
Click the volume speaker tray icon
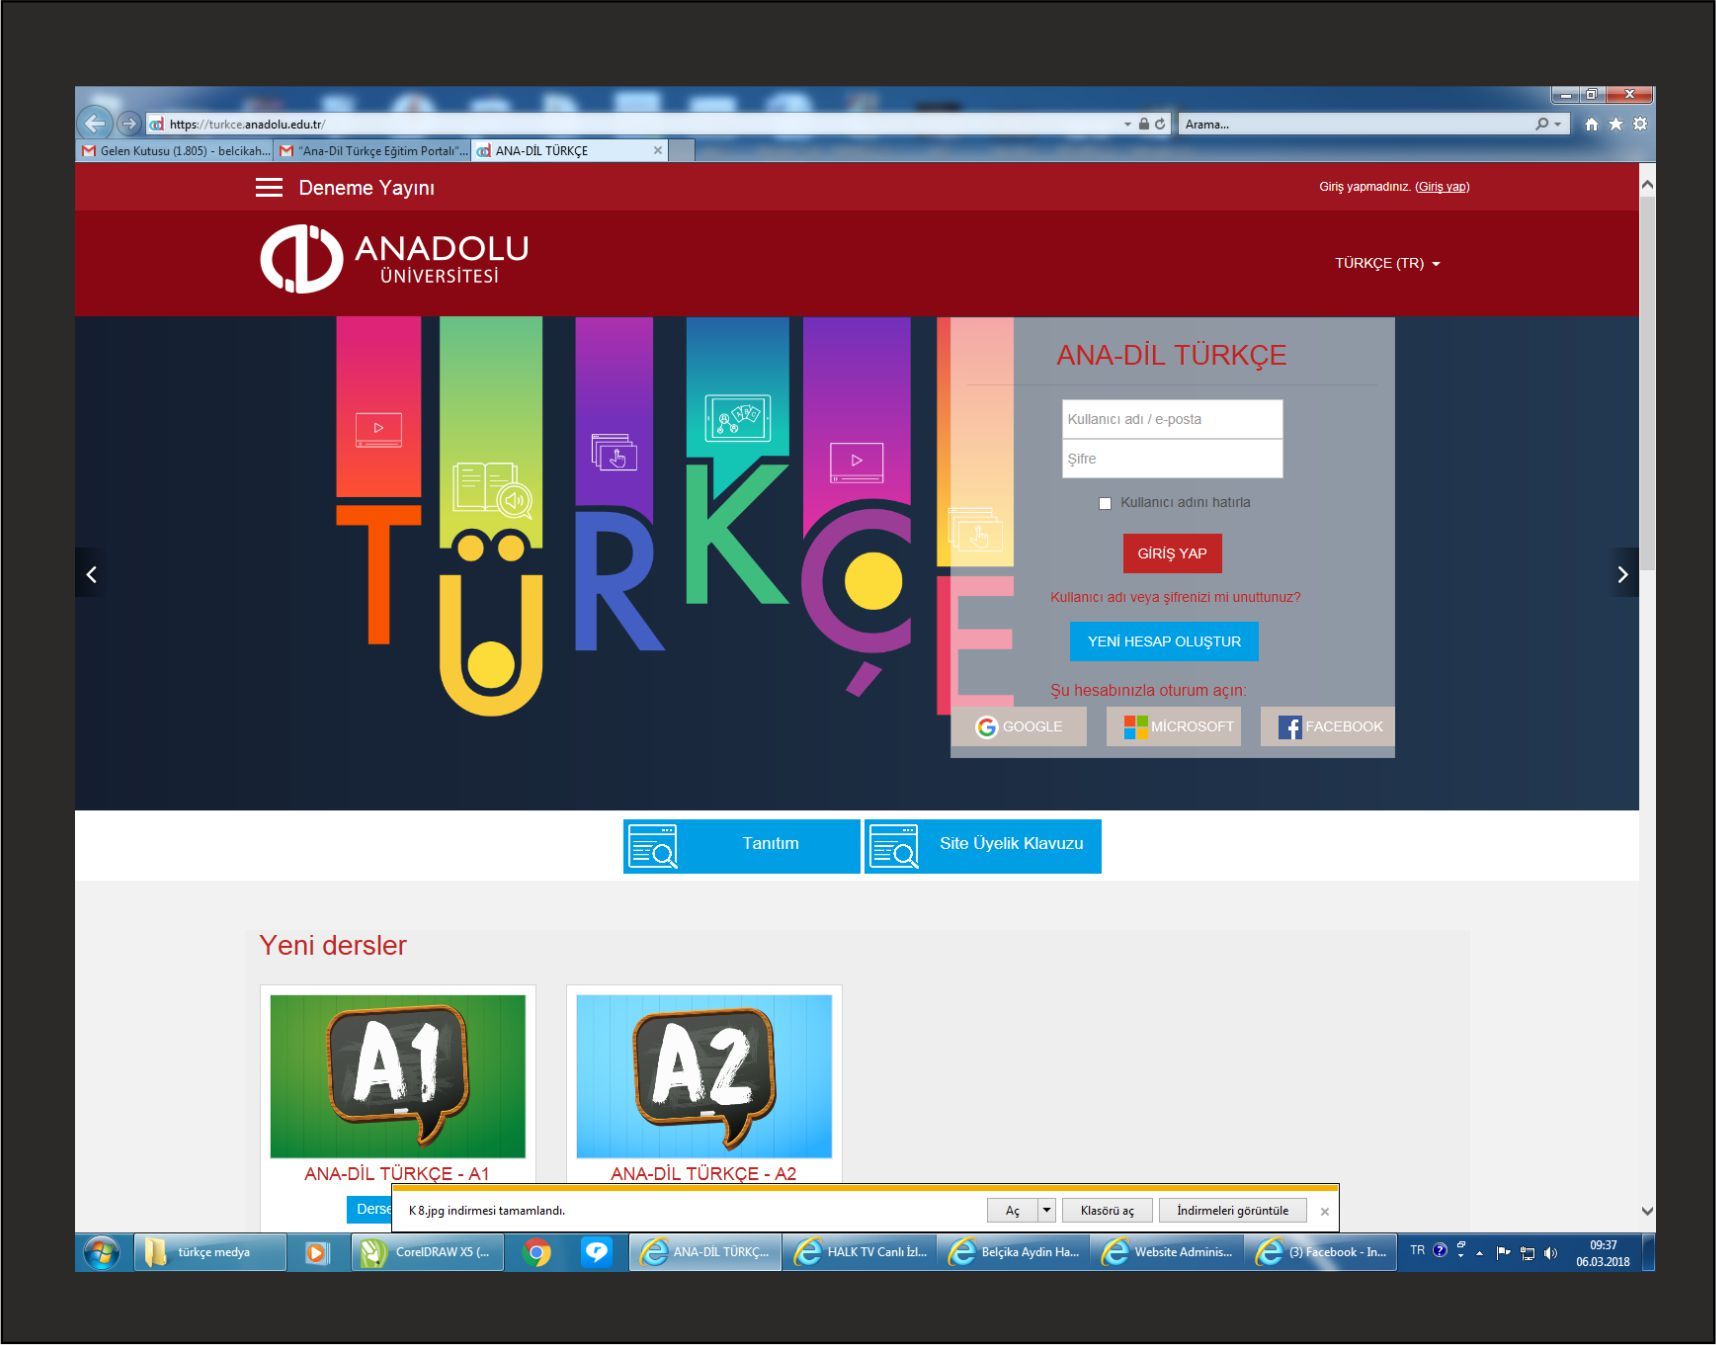pyautogui.click(x=1550, y=1253)
